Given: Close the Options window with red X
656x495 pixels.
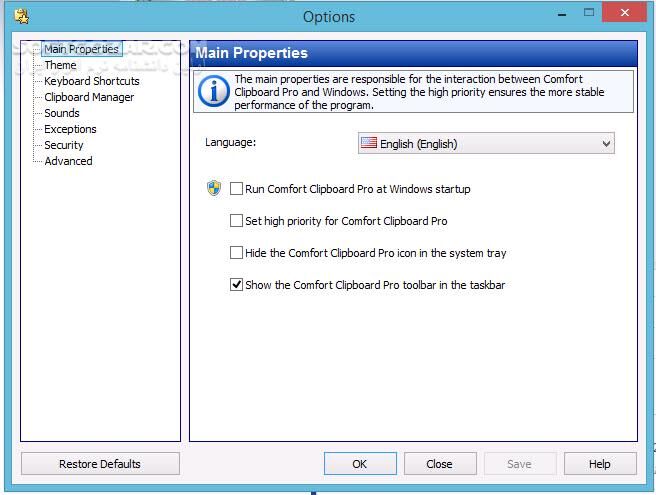Looking at the screenshot, I should point(624,13).
